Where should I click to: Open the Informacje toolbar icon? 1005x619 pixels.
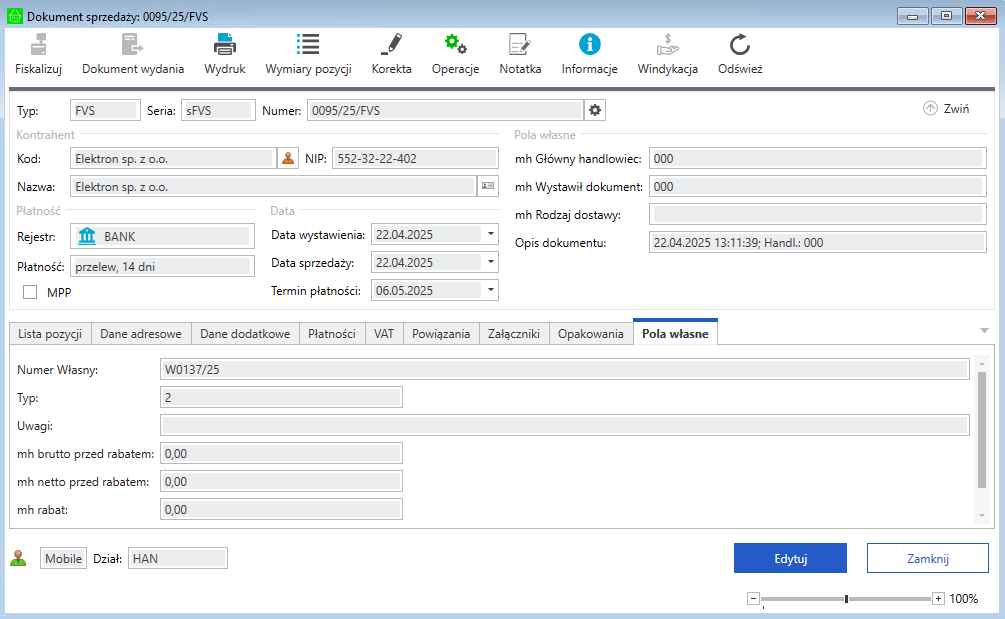point(589,45)
